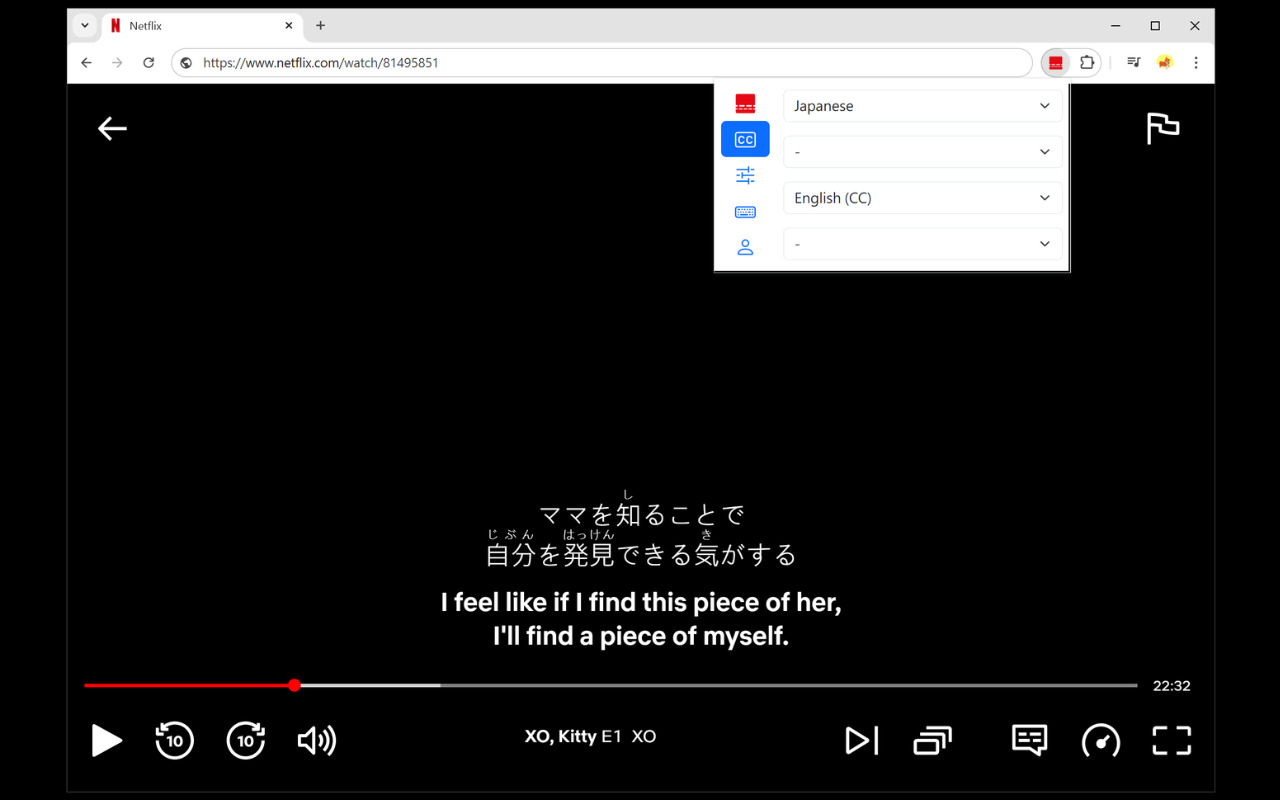The width and height of the screenshot is (1280, 800).
Task: Skip to the next episode
Action: [861, 740]
